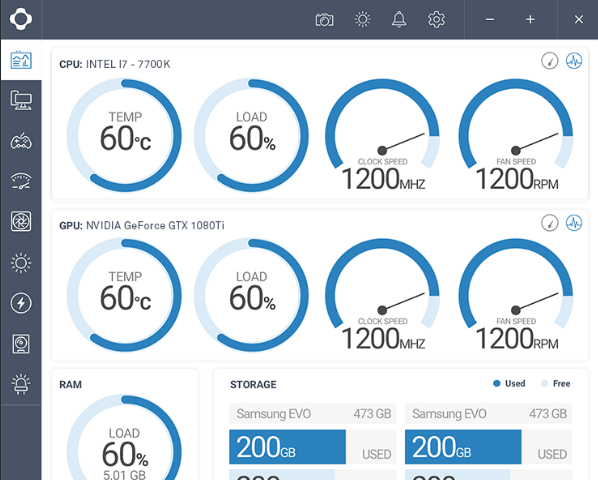Click the CPU fan speed 1200RPM dial
This screenshot has width=598, height=480.
point(516,135)
